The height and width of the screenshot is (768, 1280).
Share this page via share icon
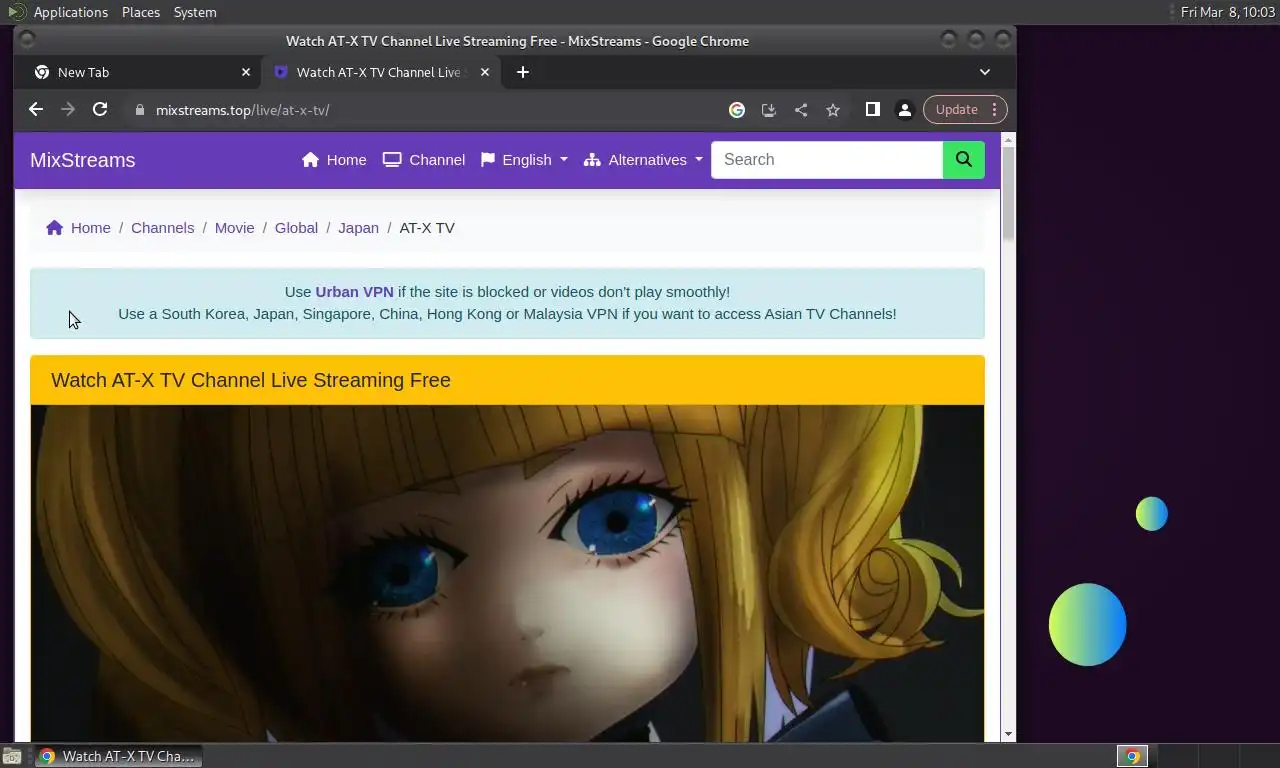[801, 110]
